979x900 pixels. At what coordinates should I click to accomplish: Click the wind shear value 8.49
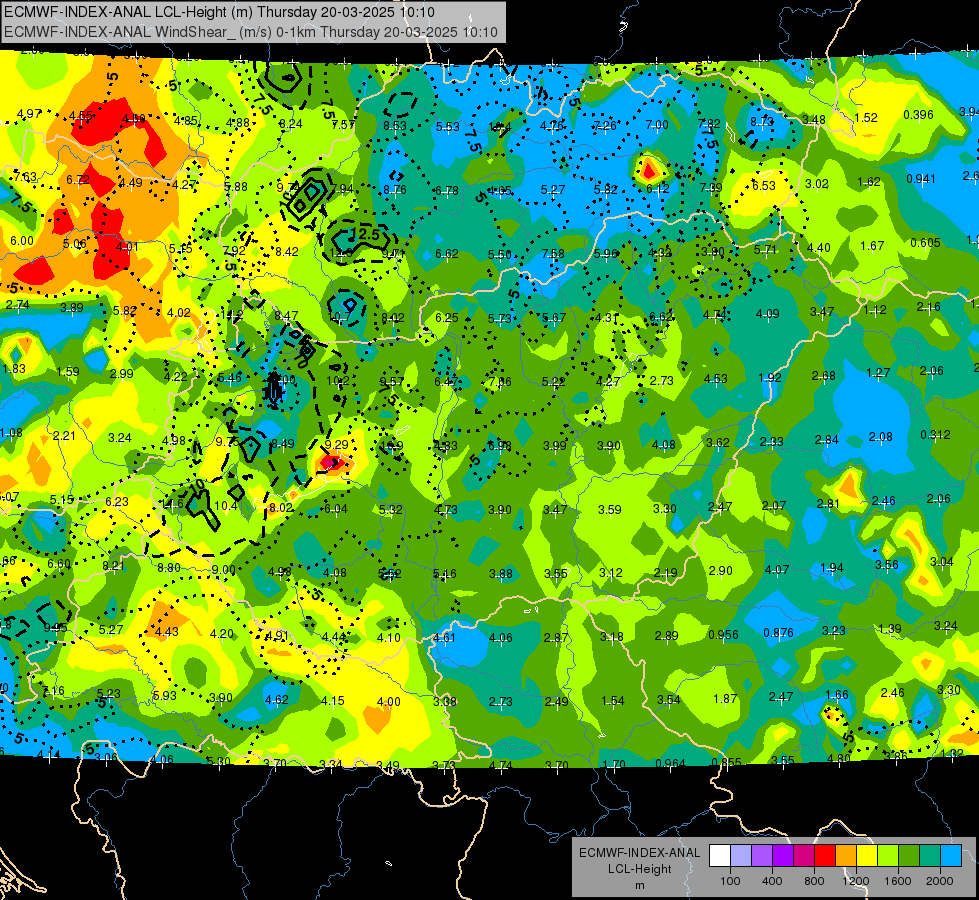pyautogui.click(x=283, y=444)
